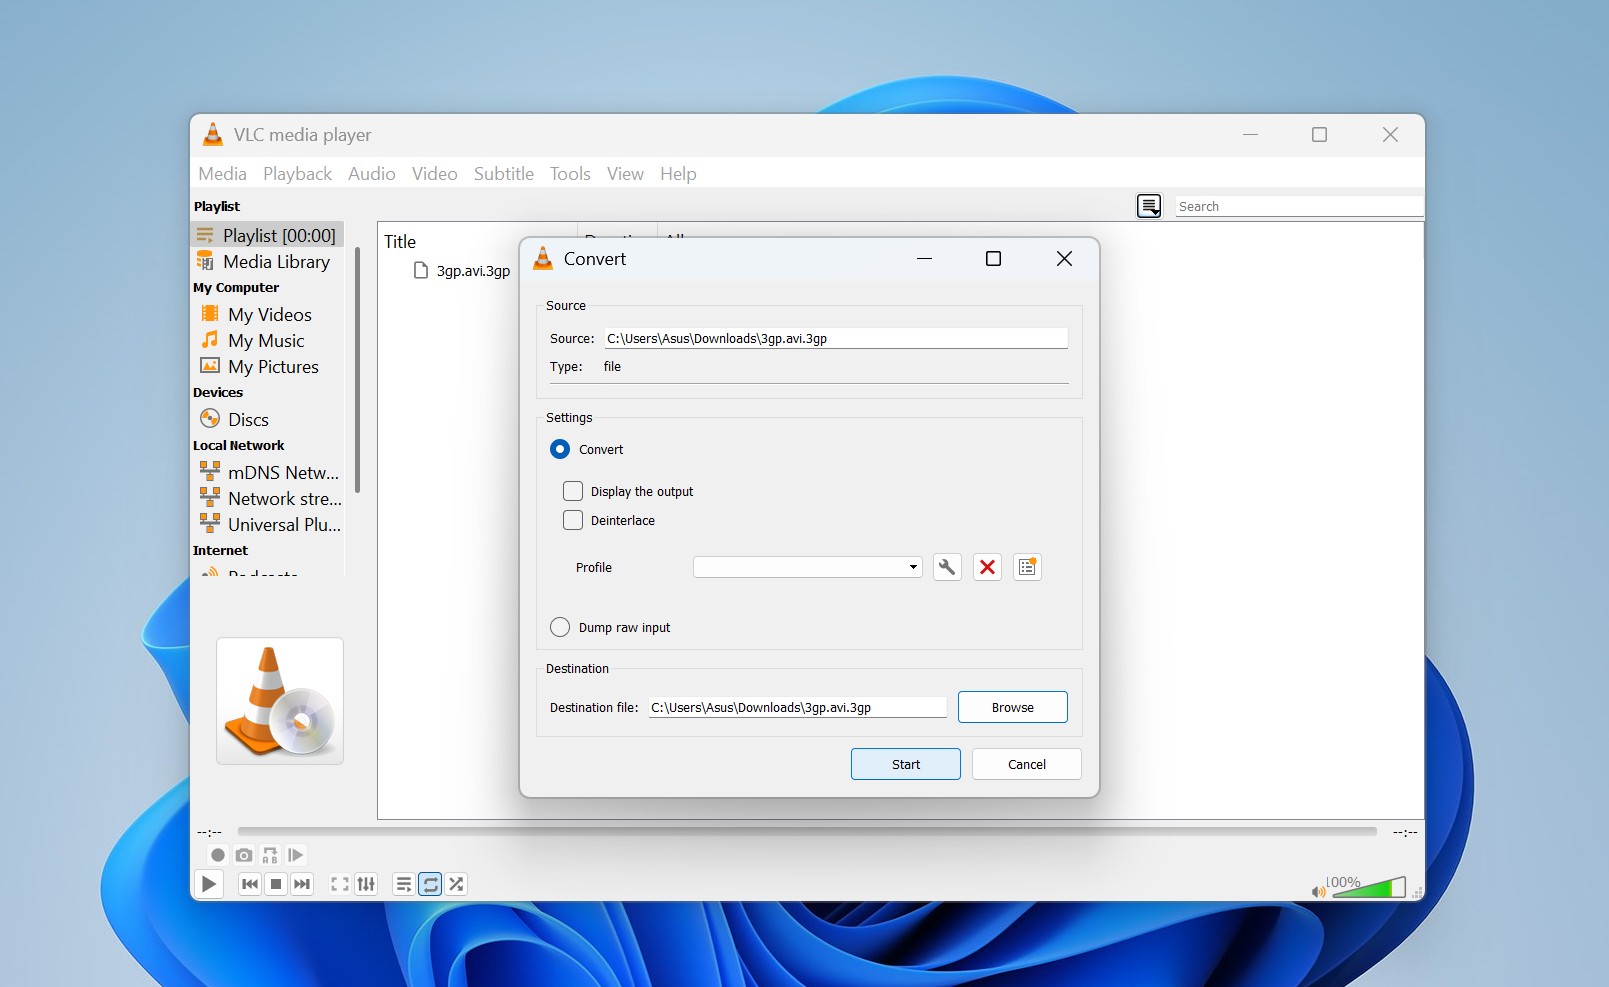Open the Profile dropdown
Viewport: 1609px width, 987px height.
(x=808, y=567)
